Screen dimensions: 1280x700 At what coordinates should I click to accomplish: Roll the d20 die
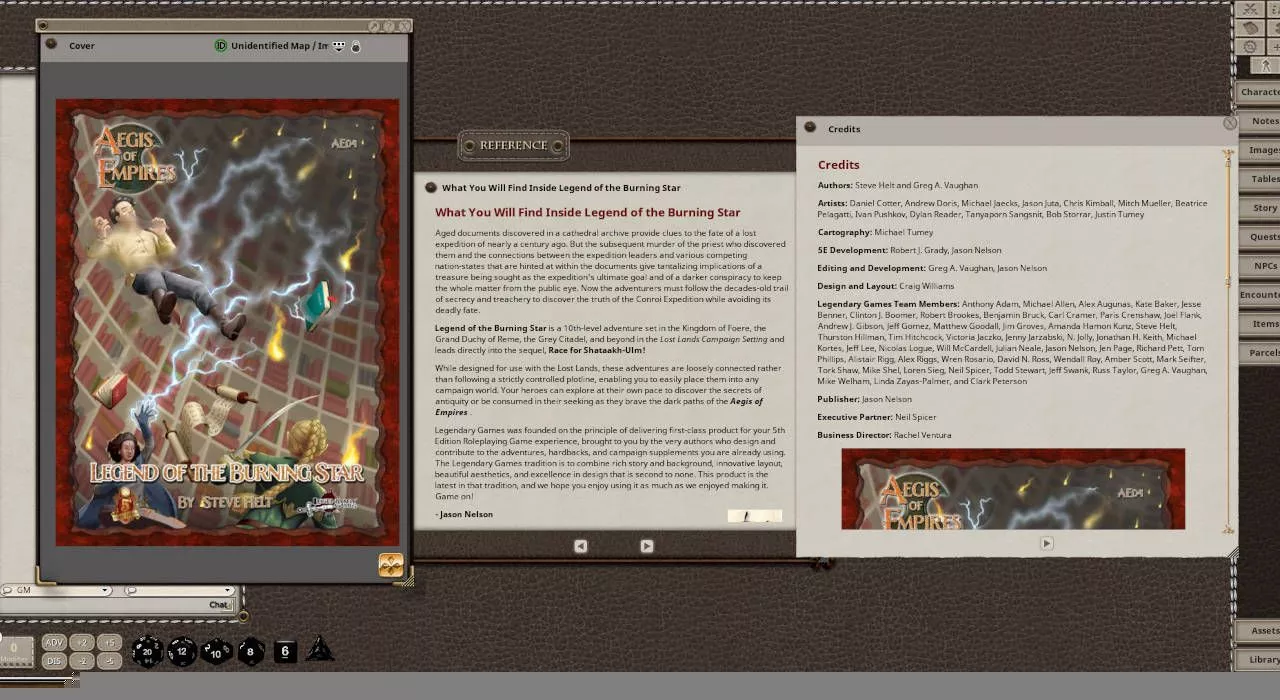coord(147,652)
